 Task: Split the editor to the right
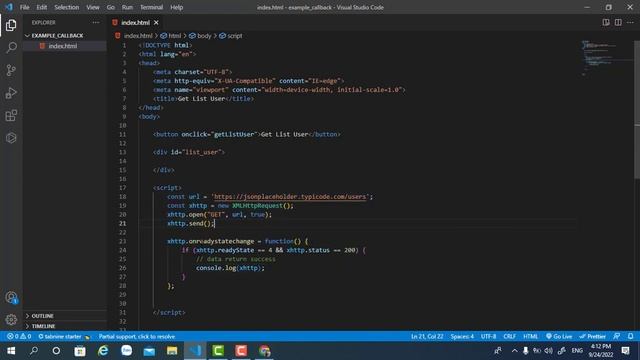point(618,22)
